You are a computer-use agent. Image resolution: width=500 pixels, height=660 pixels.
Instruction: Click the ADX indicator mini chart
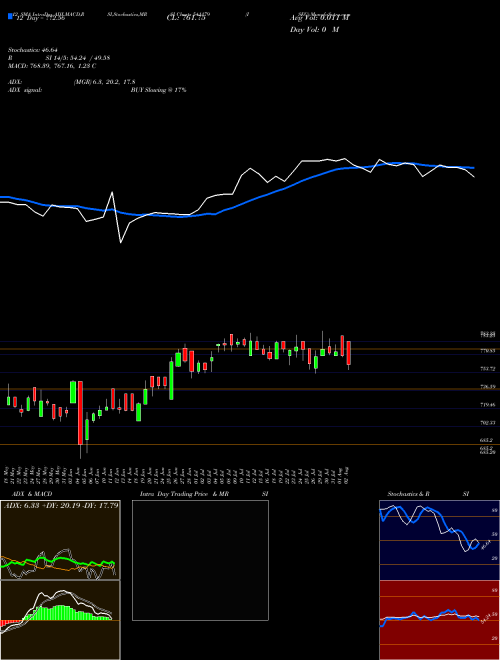[60, 540]
